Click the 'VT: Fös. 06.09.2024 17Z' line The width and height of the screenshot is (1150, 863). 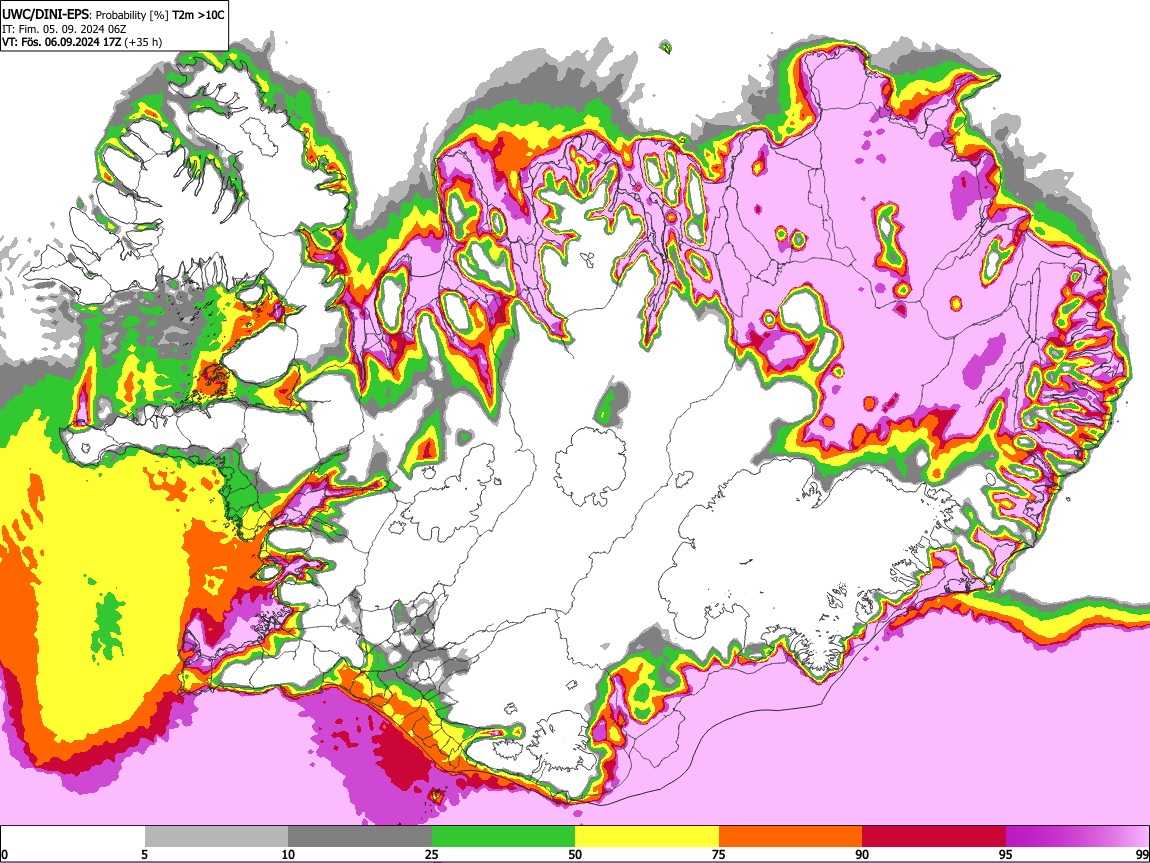tap(61, 42)
